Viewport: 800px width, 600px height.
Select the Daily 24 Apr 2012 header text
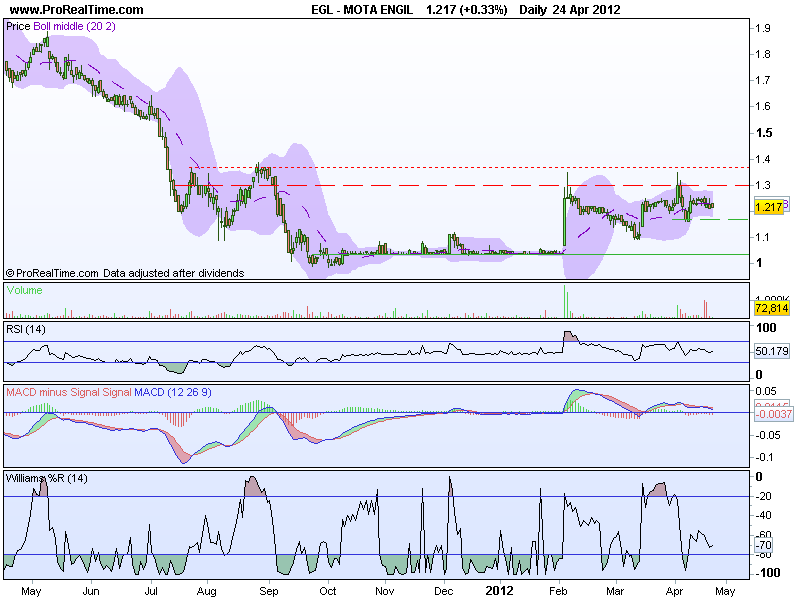click(x=570, y=10)
